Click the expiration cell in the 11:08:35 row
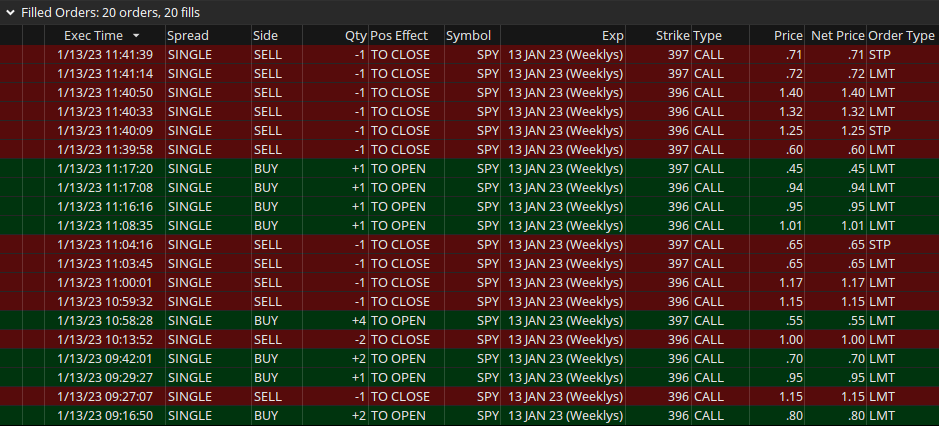939x426 pixels. (x=565, y=225)
